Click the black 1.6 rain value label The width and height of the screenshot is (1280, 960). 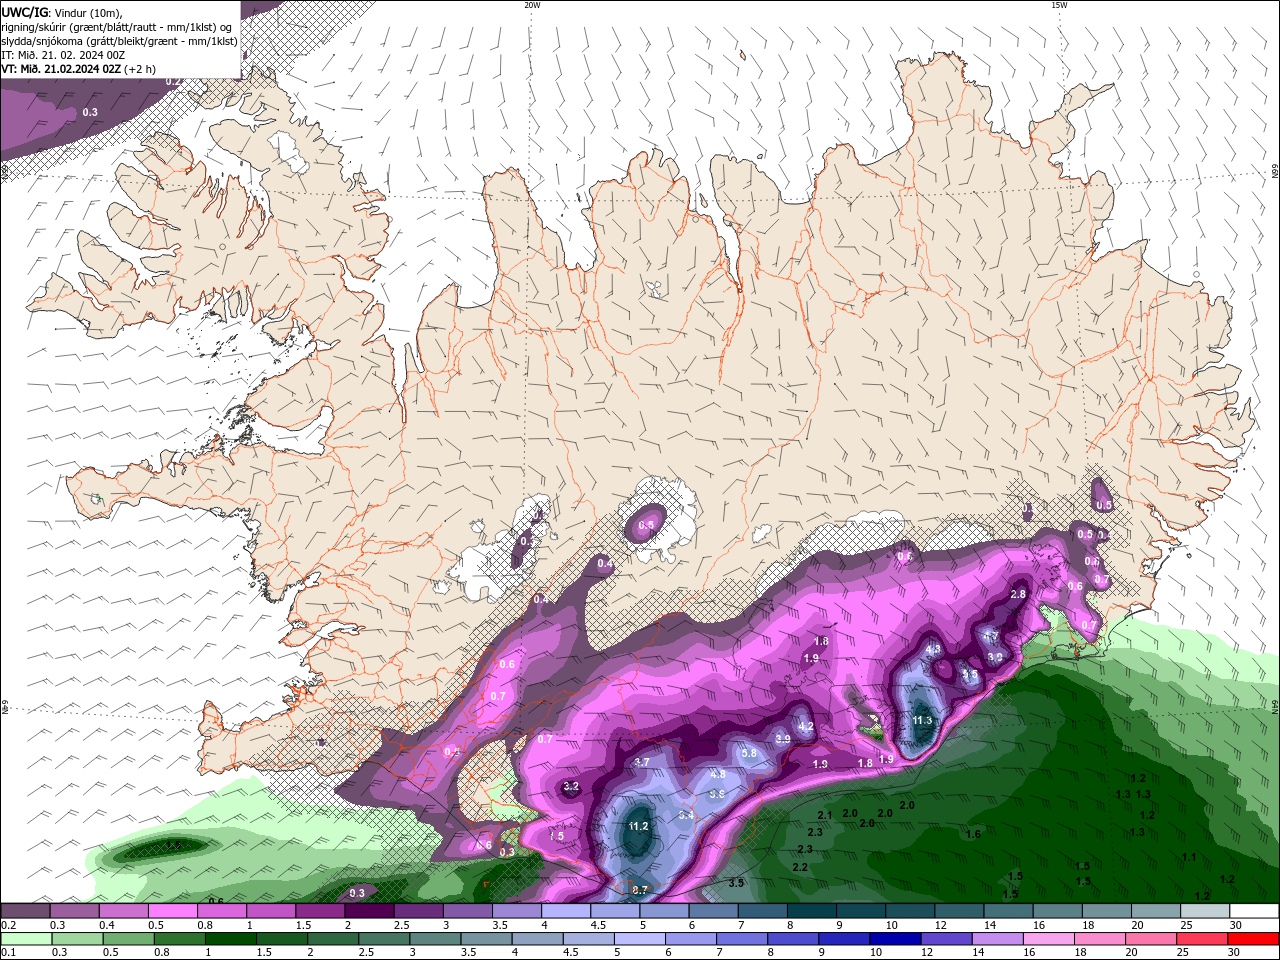tap(973, 834)
